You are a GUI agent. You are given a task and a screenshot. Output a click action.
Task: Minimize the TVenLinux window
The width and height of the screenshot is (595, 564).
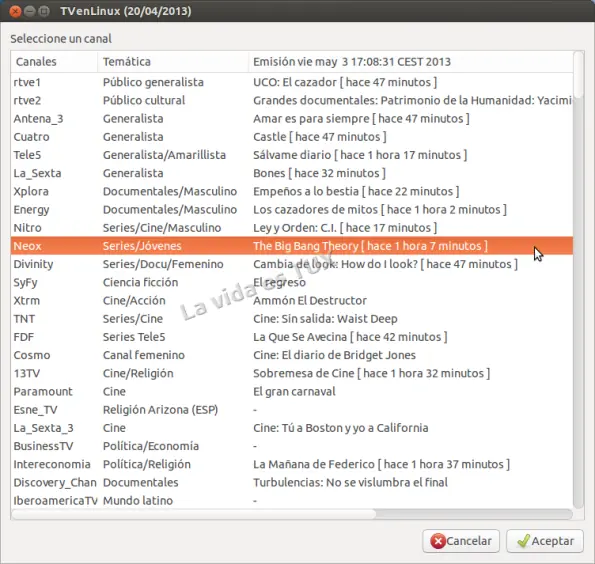[30, 11]
